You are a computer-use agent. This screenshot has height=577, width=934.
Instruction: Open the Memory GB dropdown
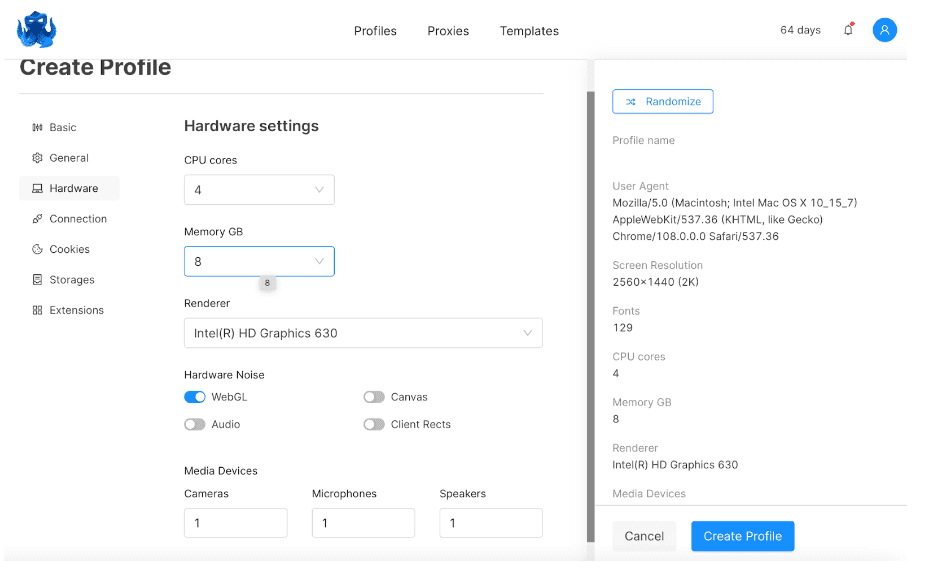click(x=259, y=261)
